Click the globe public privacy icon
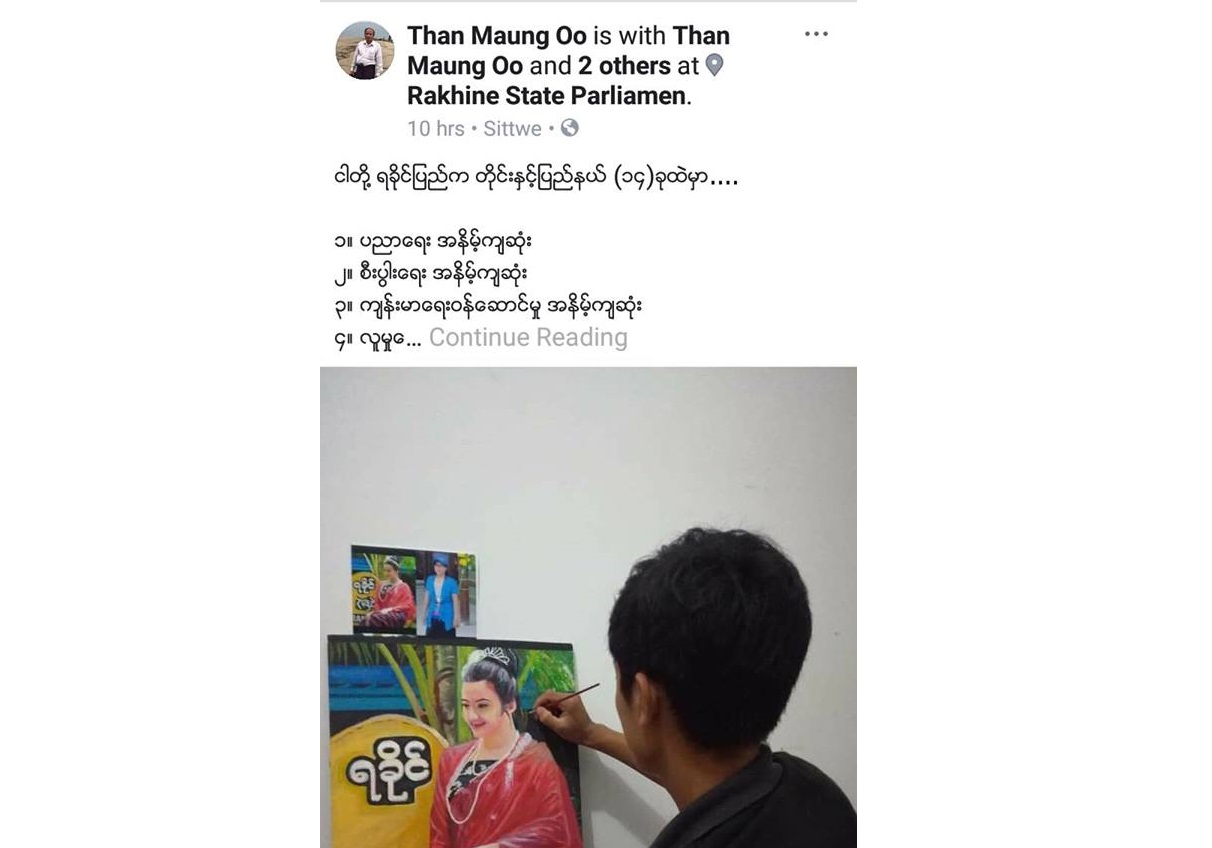This screenshot has width=1212, height=848. (569, 128)
